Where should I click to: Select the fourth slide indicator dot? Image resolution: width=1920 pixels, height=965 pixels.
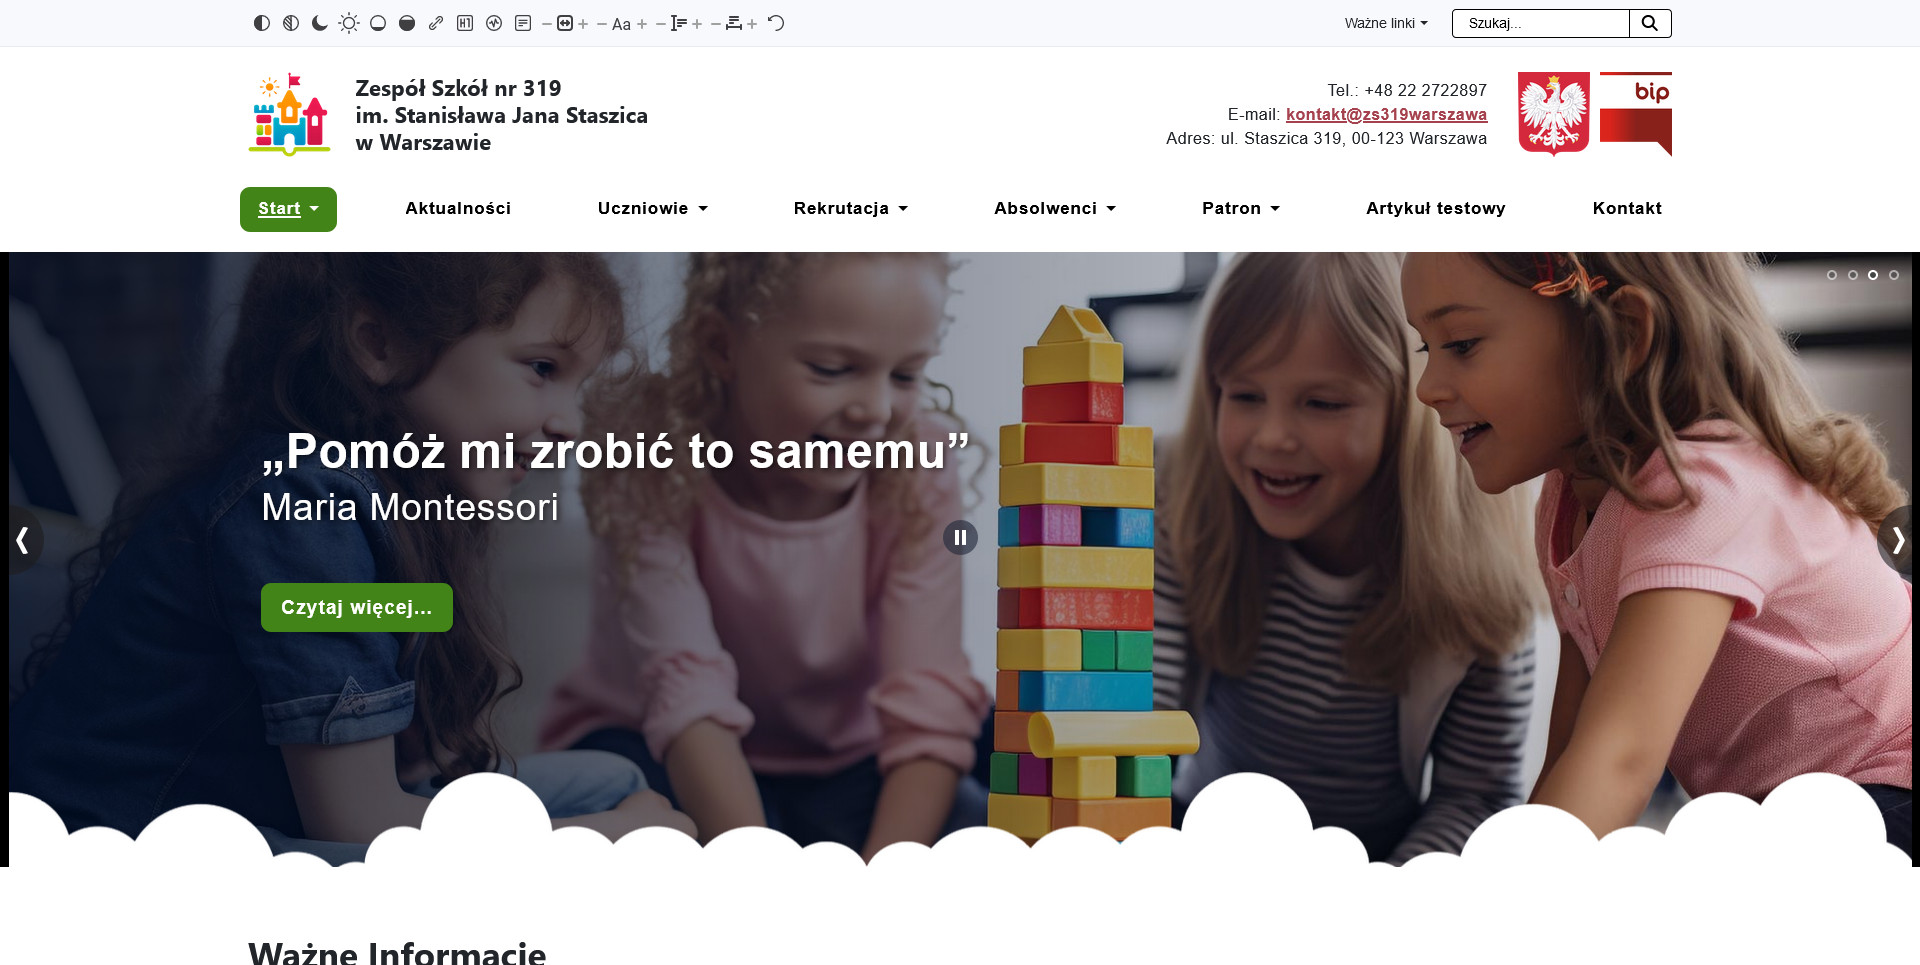tap(1894, 275)
